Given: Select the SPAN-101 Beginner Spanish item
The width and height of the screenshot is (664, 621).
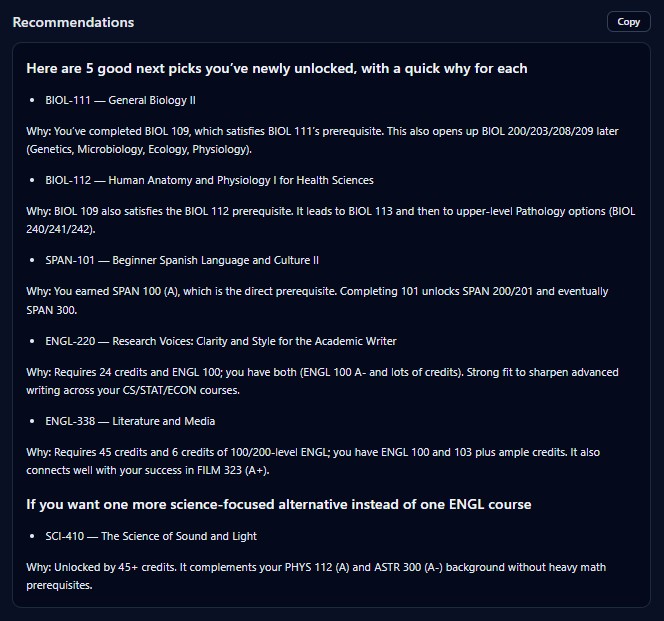Looking at the screenshot, I should coord(182,260).
